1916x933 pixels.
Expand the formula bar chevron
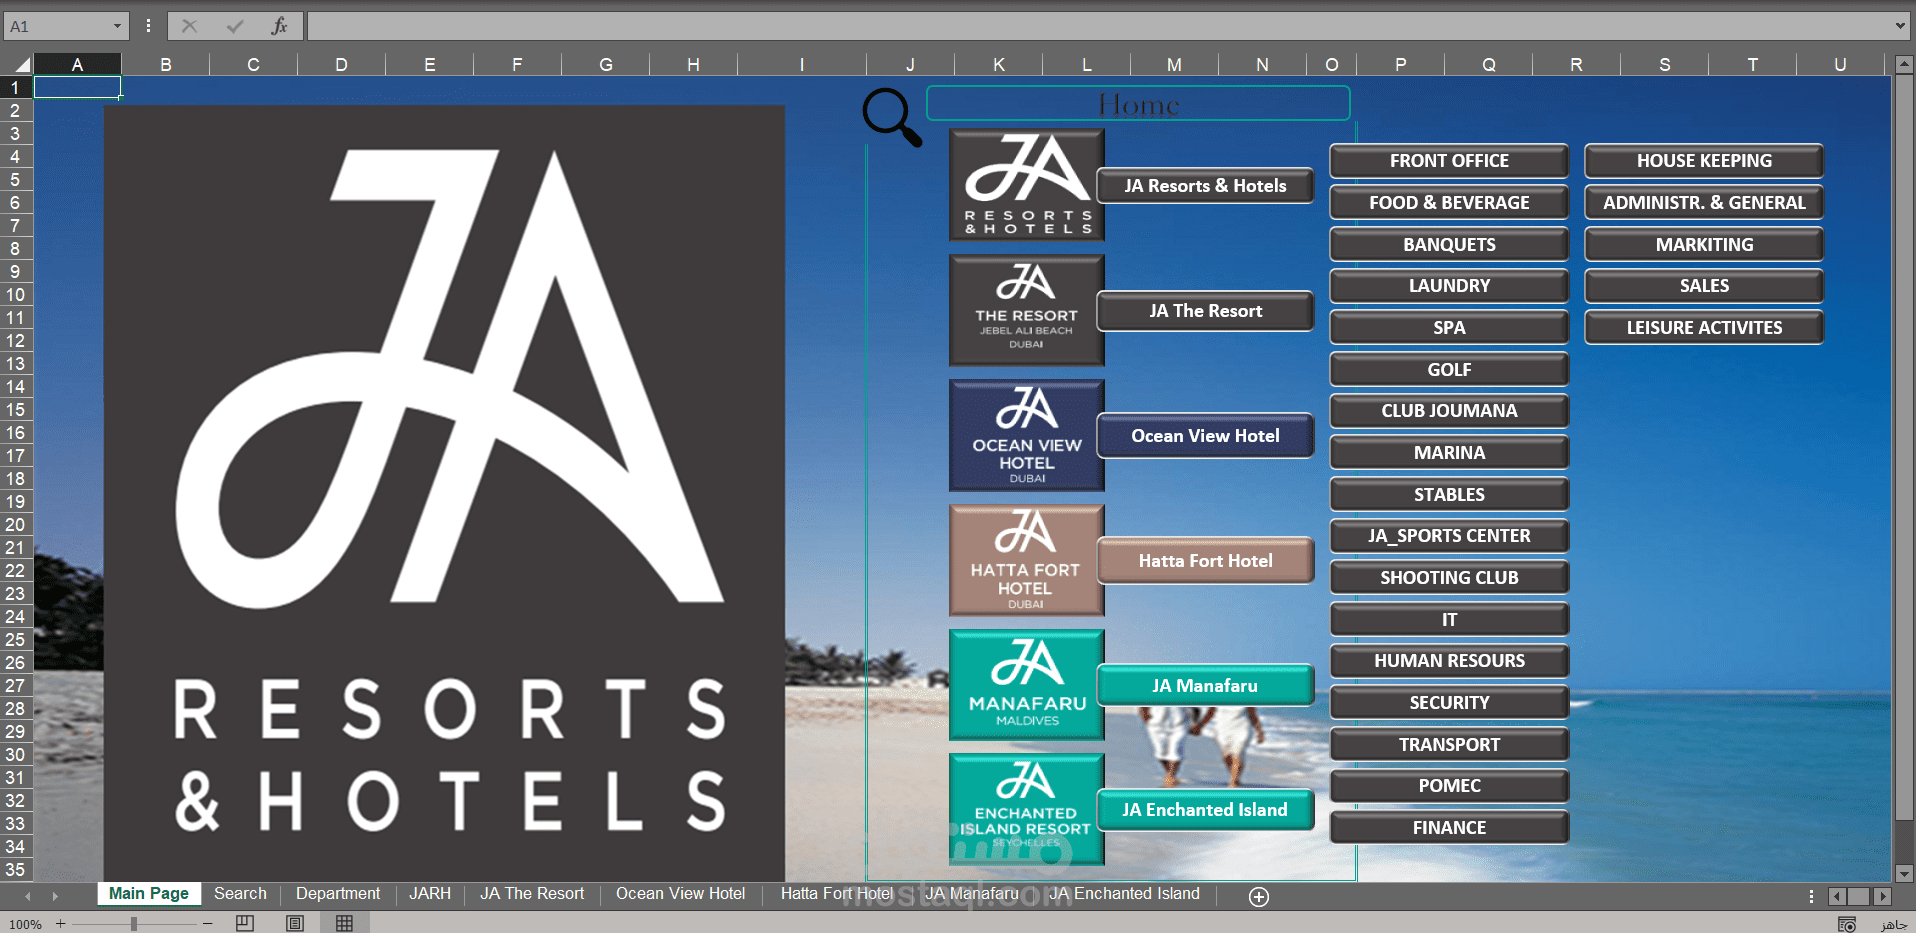1900,26
